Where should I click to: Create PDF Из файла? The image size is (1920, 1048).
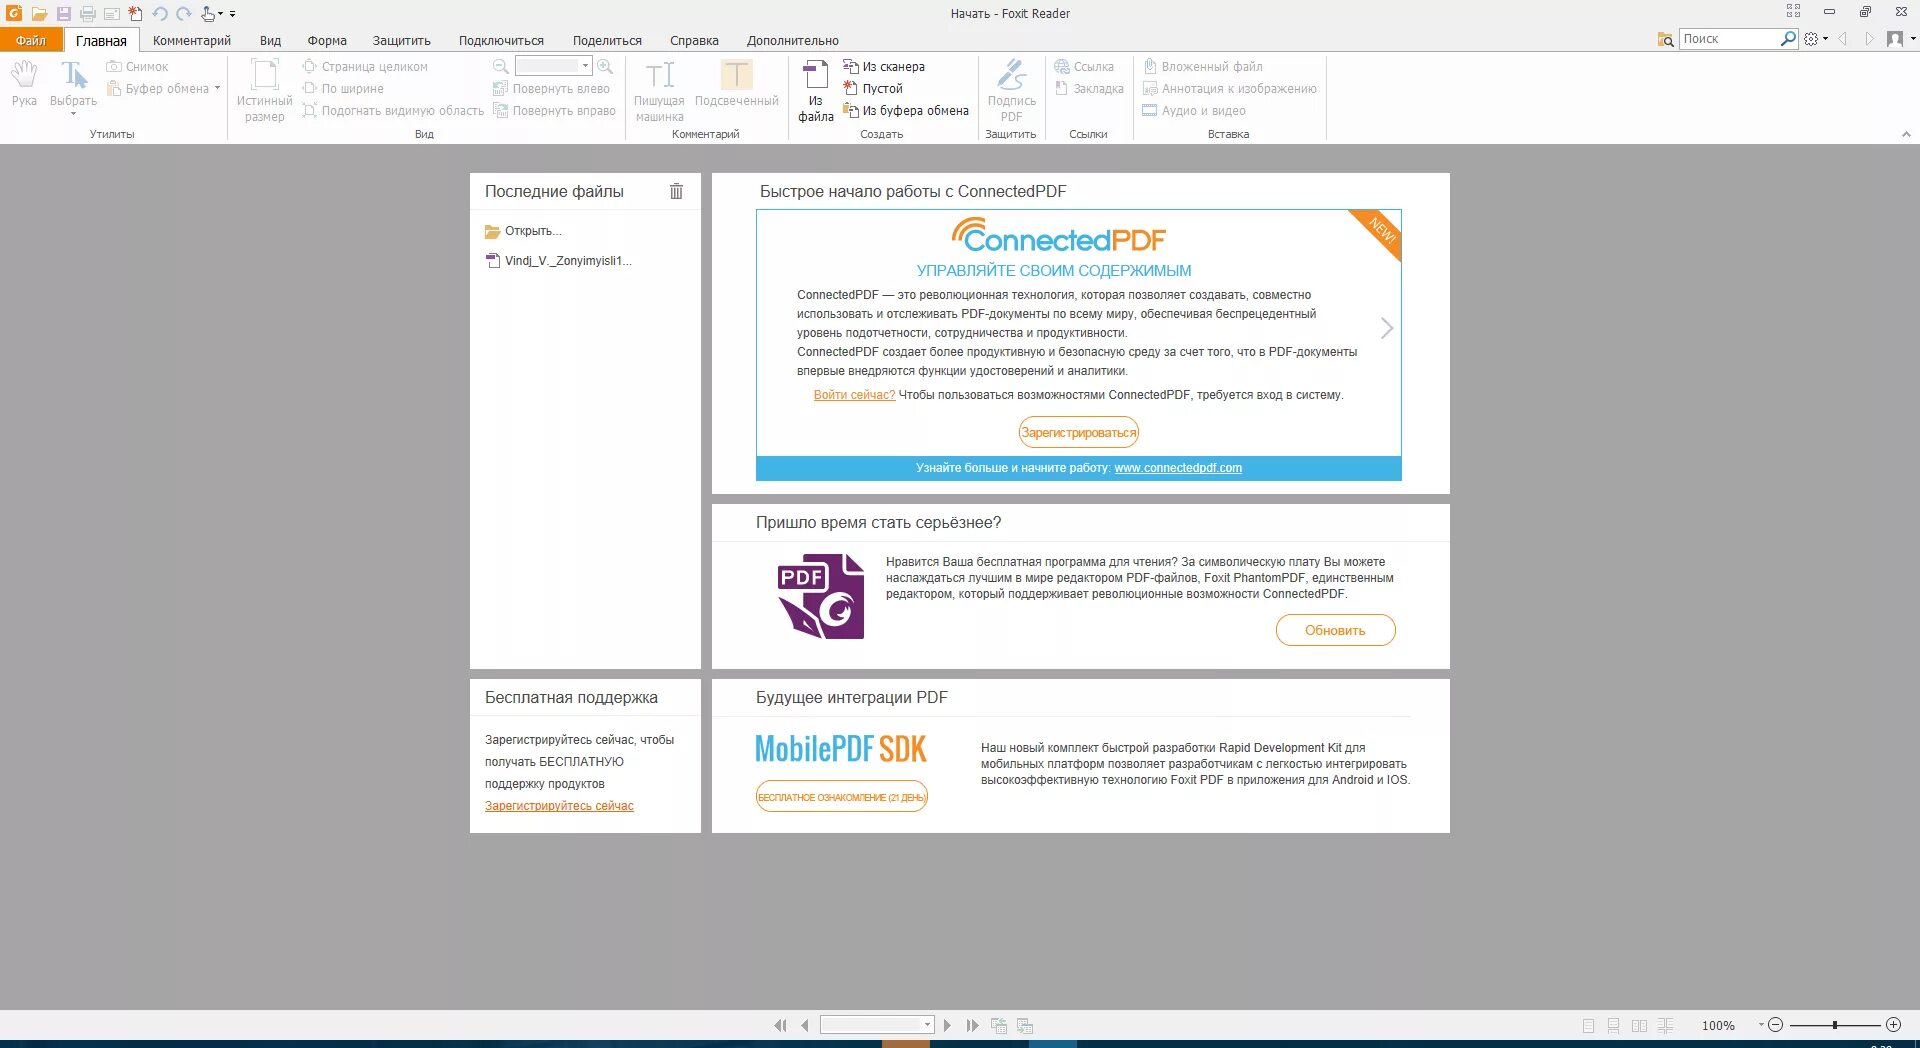click(816, 90)
